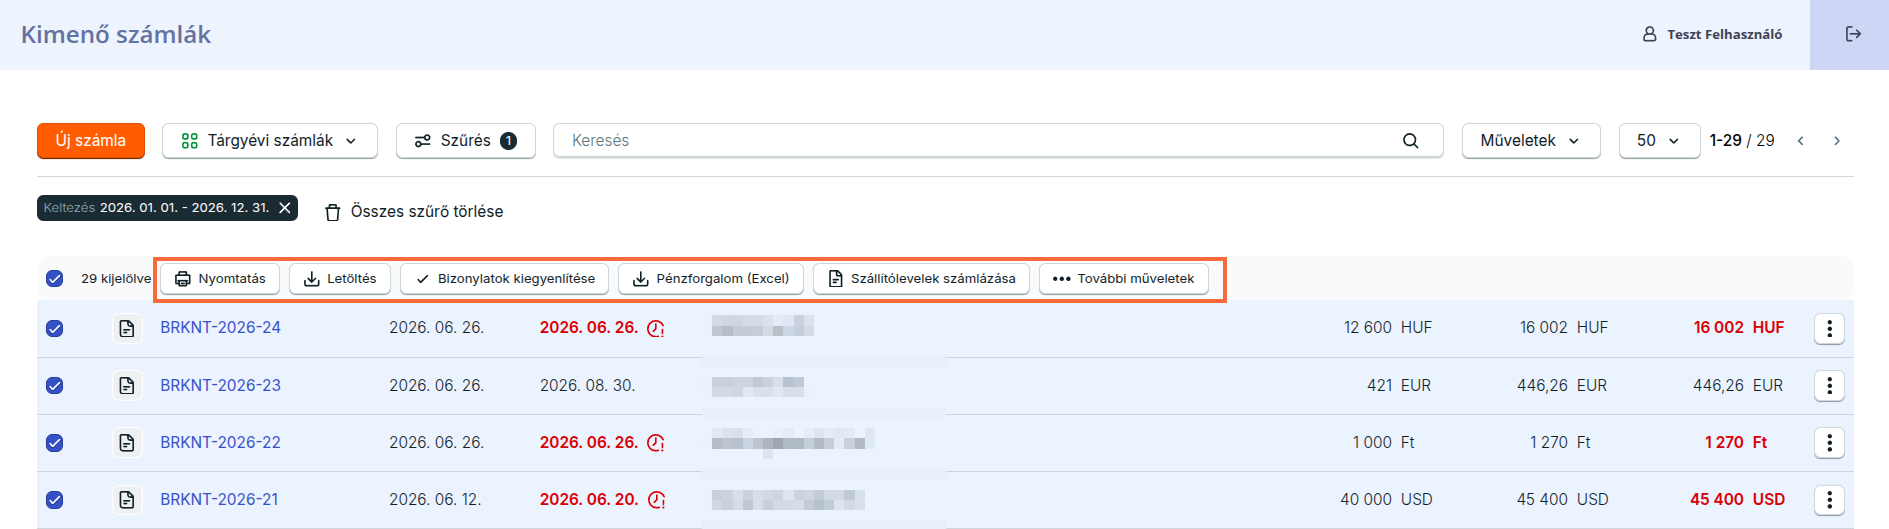Image resolution: width=1889 pixels, height=529 pixels.
Task: Click the Kimenő számlák page title
Action: point(116,35)
